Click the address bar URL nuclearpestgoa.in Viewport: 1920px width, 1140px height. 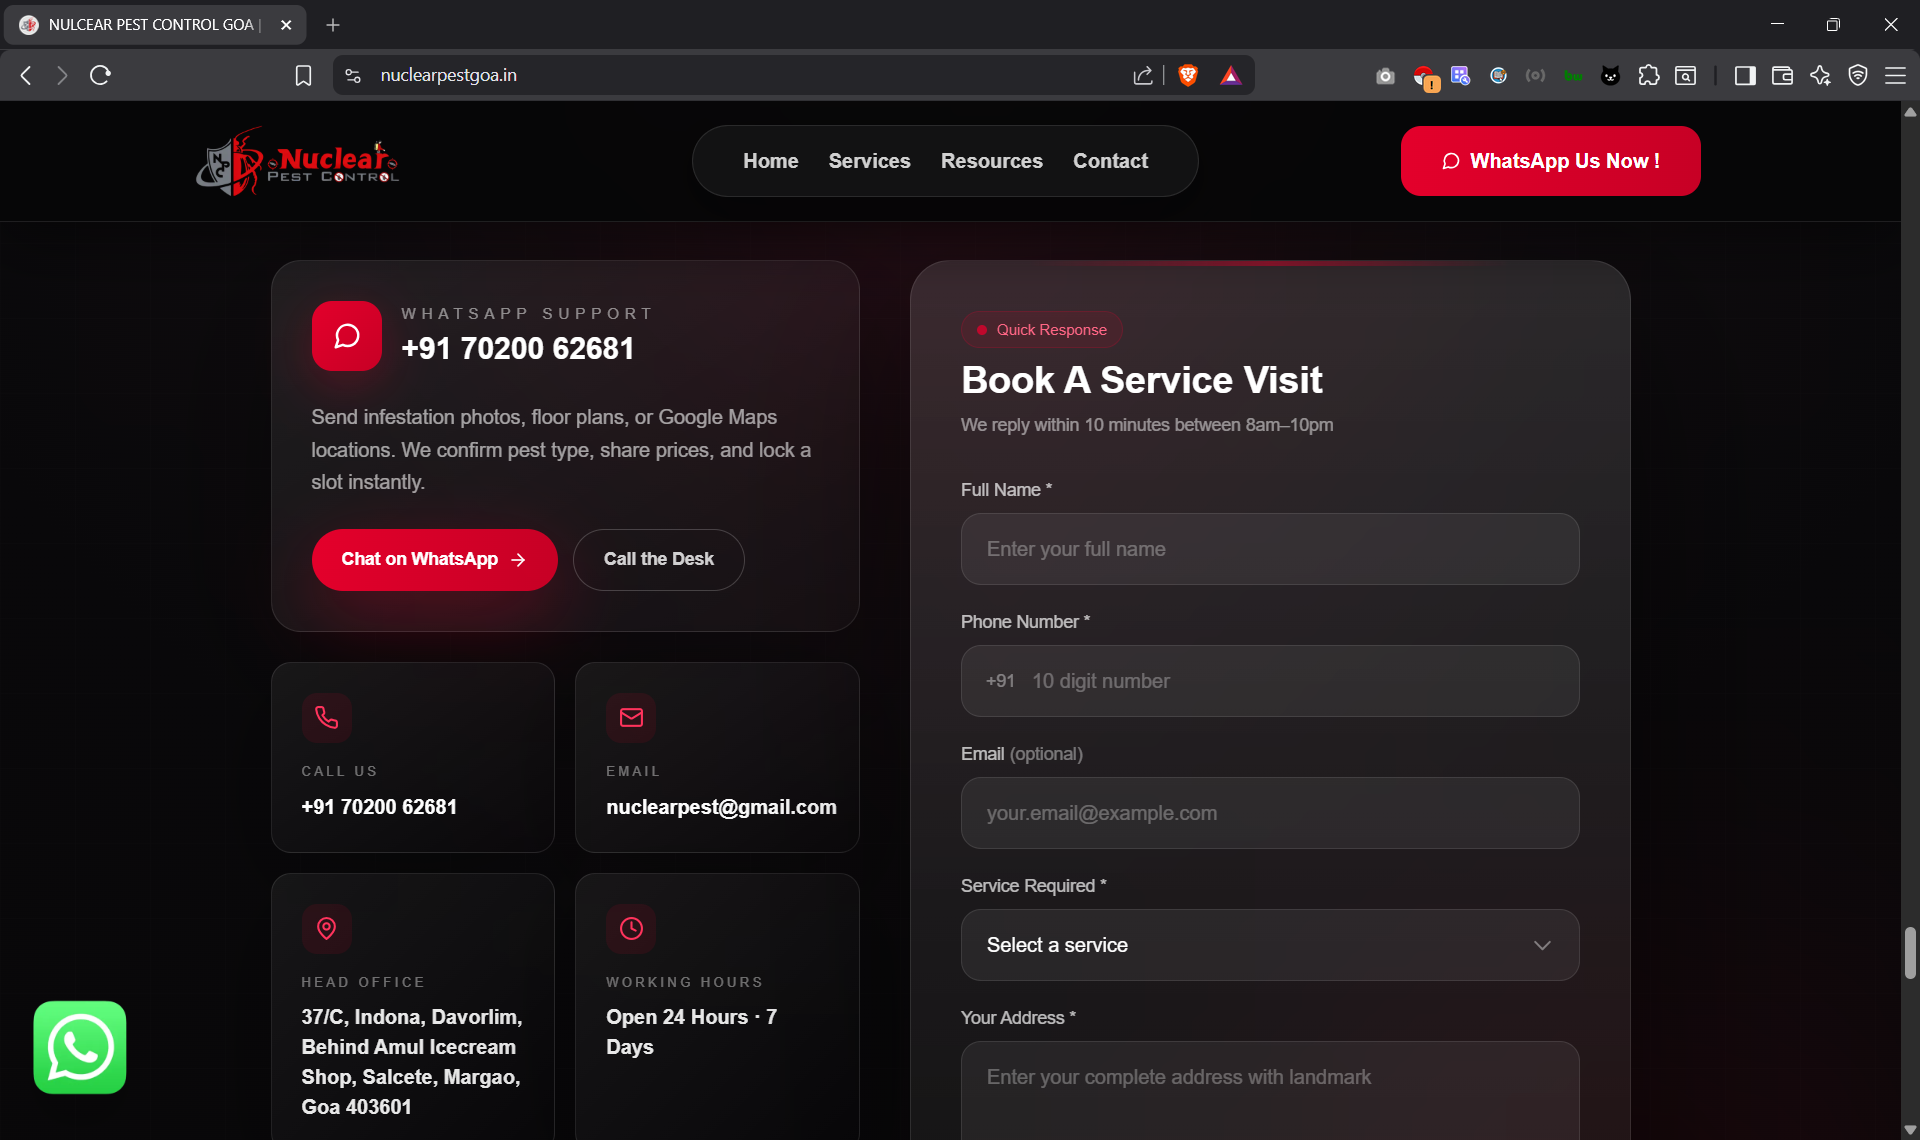click(449, 75)
